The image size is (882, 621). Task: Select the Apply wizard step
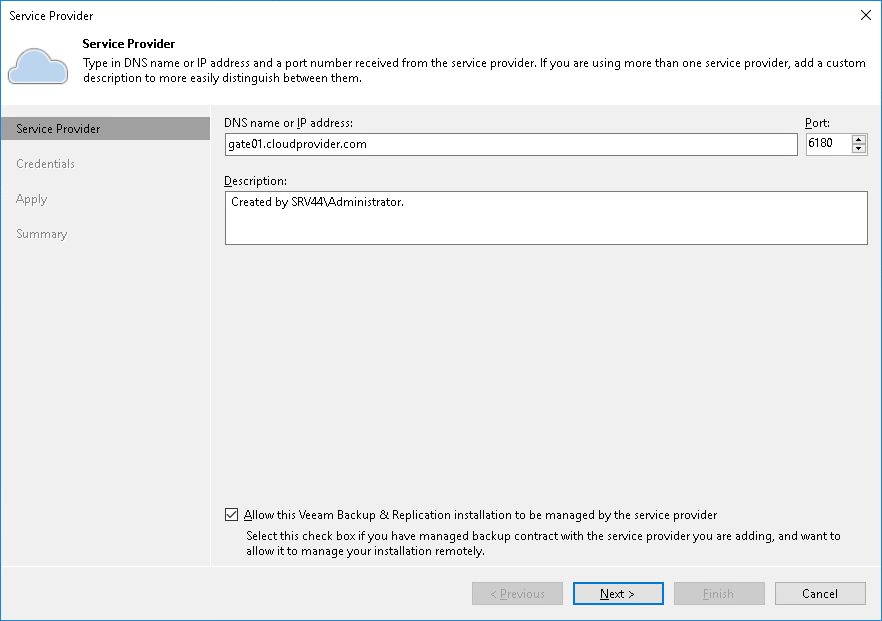(x=32, y=199)
